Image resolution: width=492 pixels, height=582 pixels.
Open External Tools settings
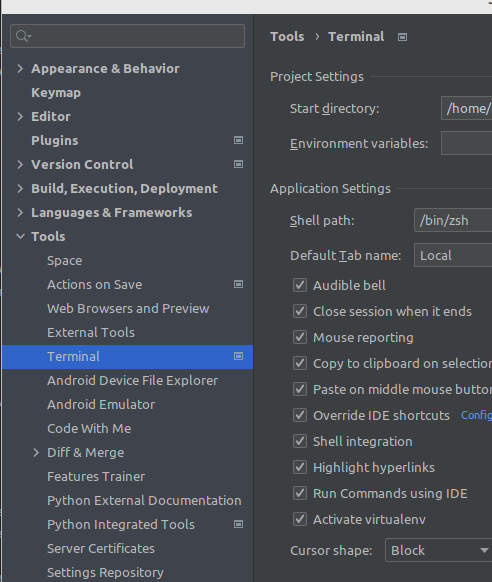click(x=91, y=333)
